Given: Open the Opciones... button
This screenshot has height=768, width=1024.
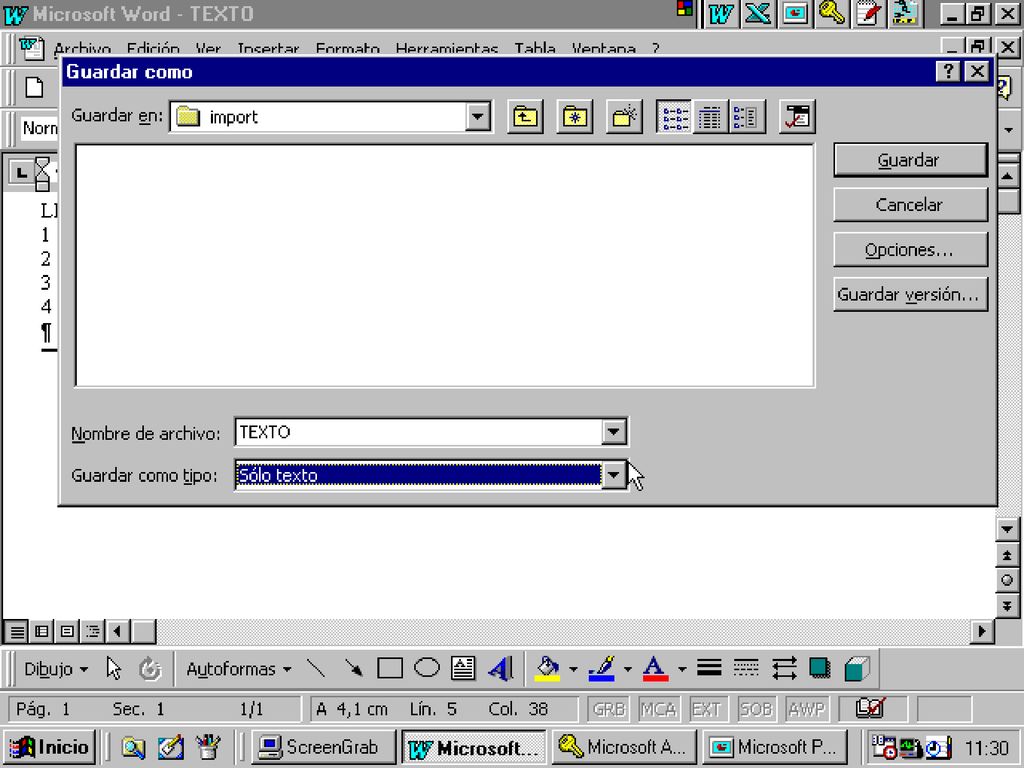Looking at the screenshot, I should (x=910, y=249).
